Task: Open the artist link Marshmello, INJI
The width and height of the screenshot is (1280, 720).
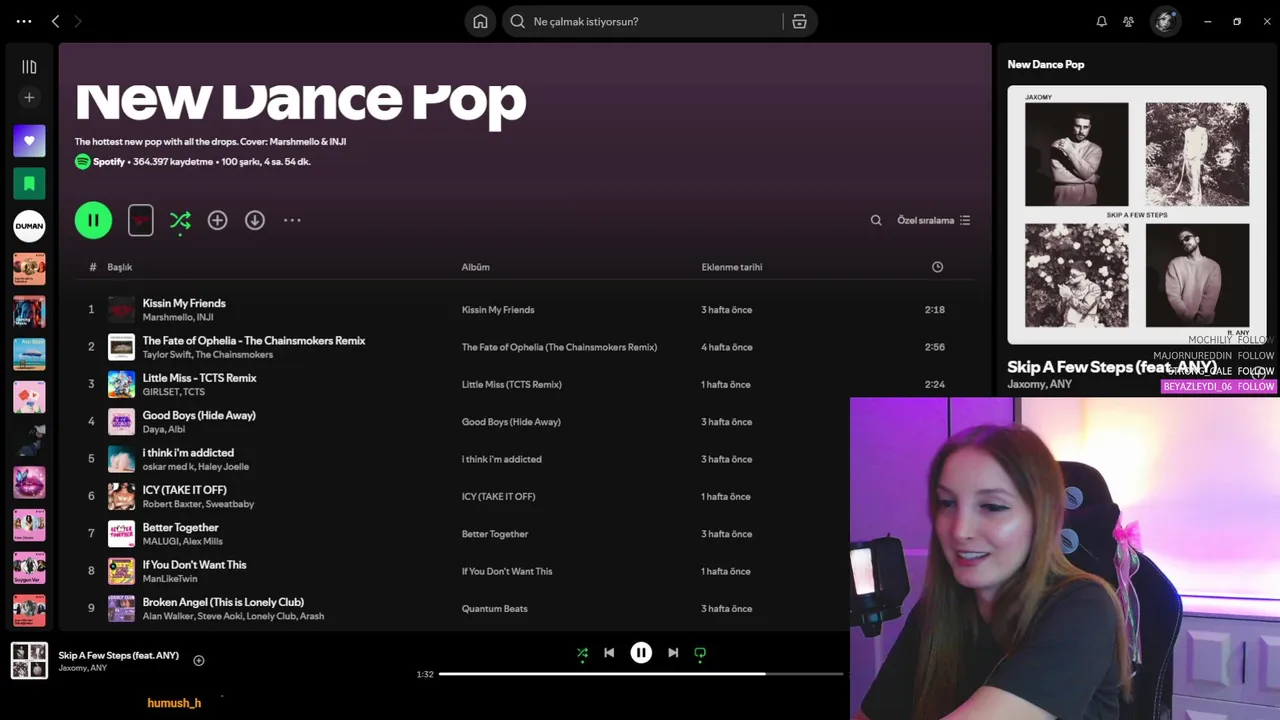Action: point(178,317)
